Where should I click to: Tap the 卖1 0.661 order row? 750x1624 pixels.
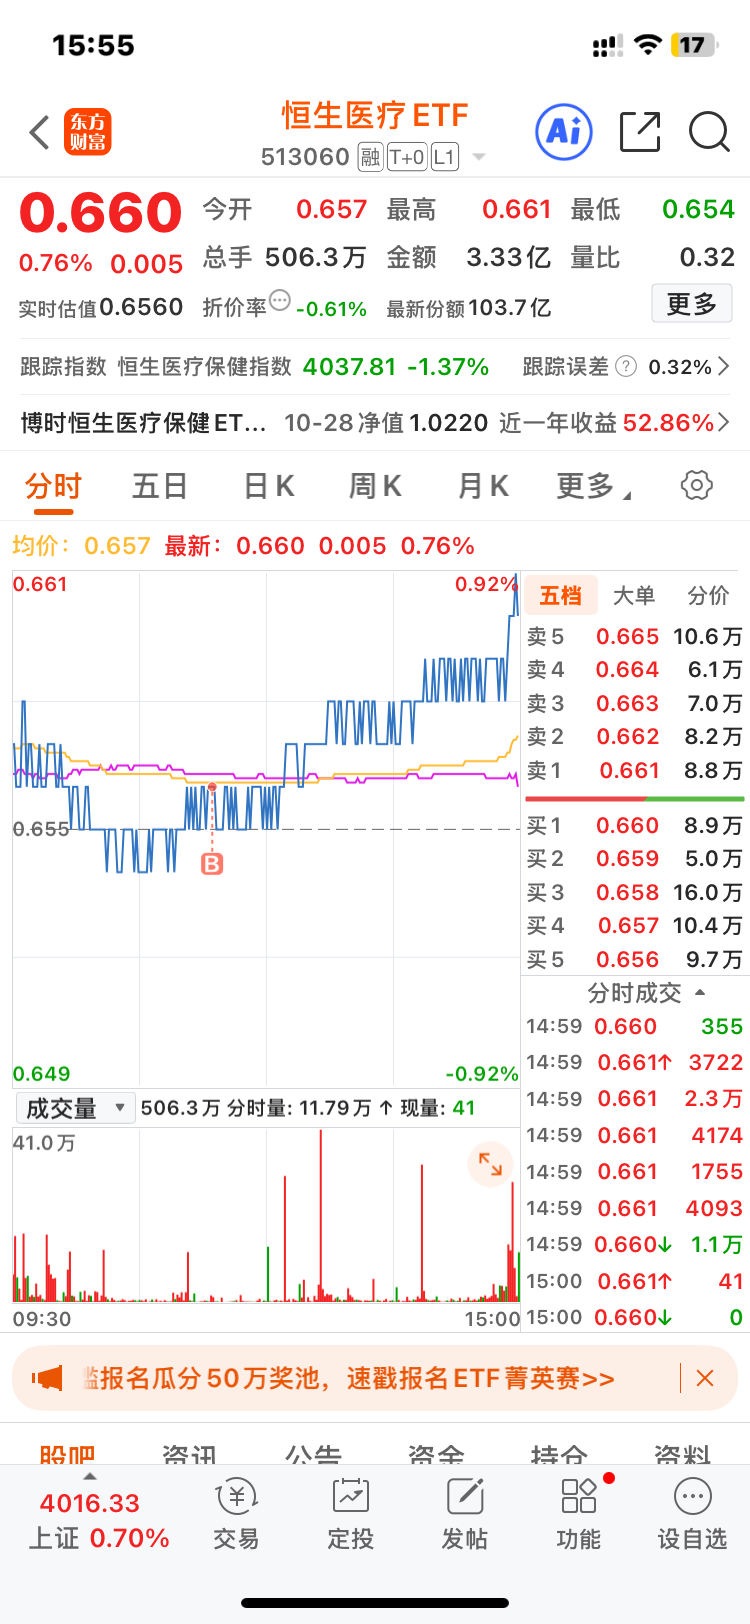[634, 771]
